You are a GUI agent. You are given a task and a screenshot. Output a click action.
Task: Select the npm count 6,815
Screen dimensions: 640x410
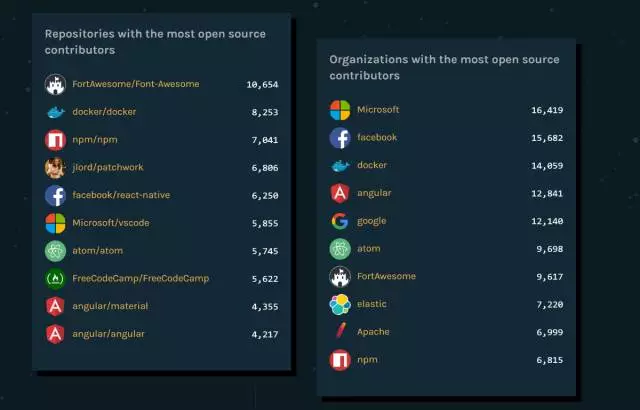click(x=550, y=360)
